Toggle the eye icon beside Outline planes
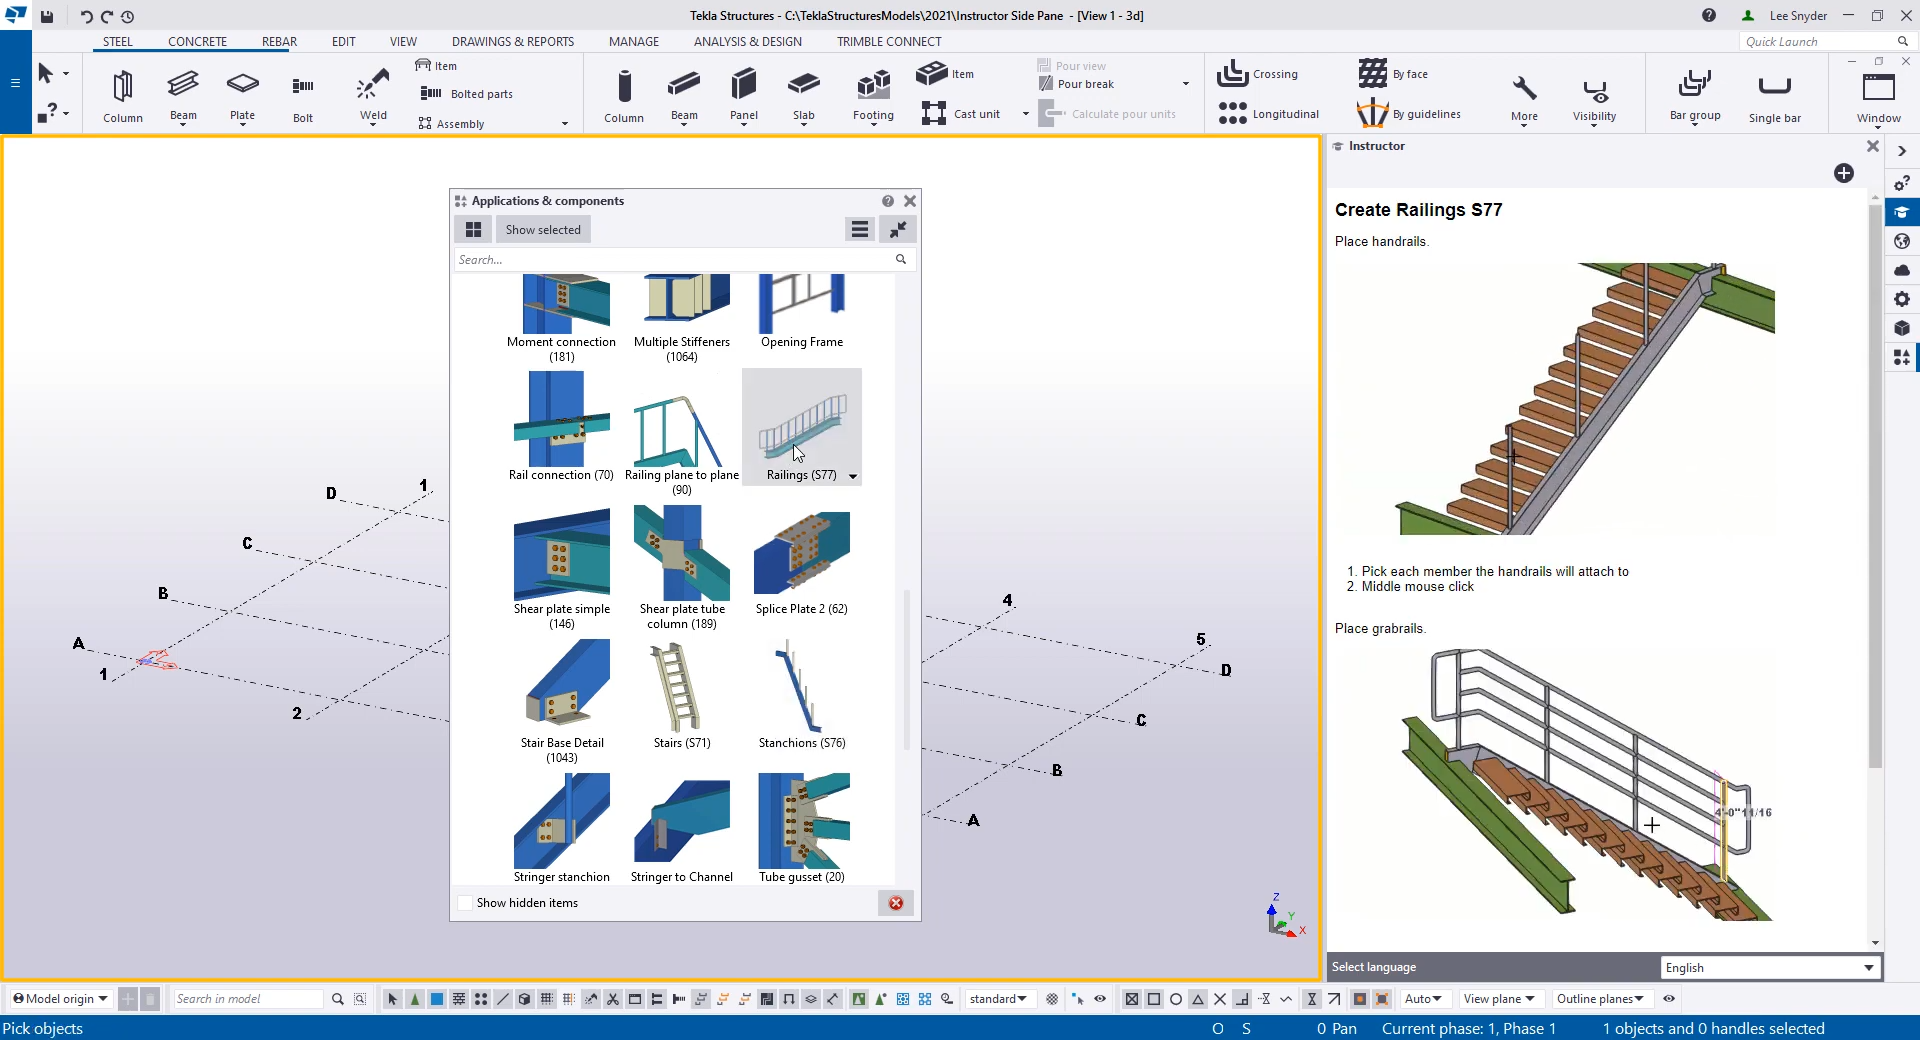 (x=1668, y=999)
